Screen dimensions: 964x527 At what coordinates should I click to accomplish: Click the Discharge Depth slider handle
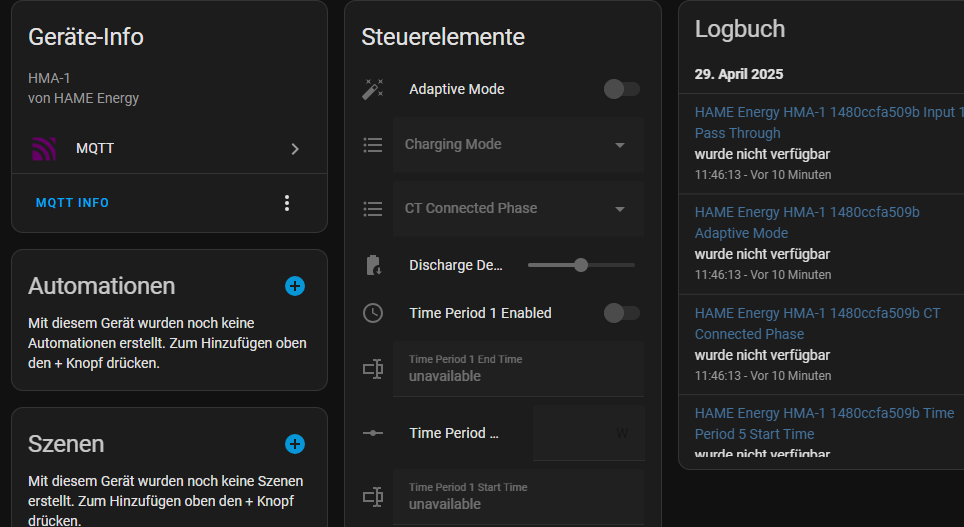coord(581,265)
